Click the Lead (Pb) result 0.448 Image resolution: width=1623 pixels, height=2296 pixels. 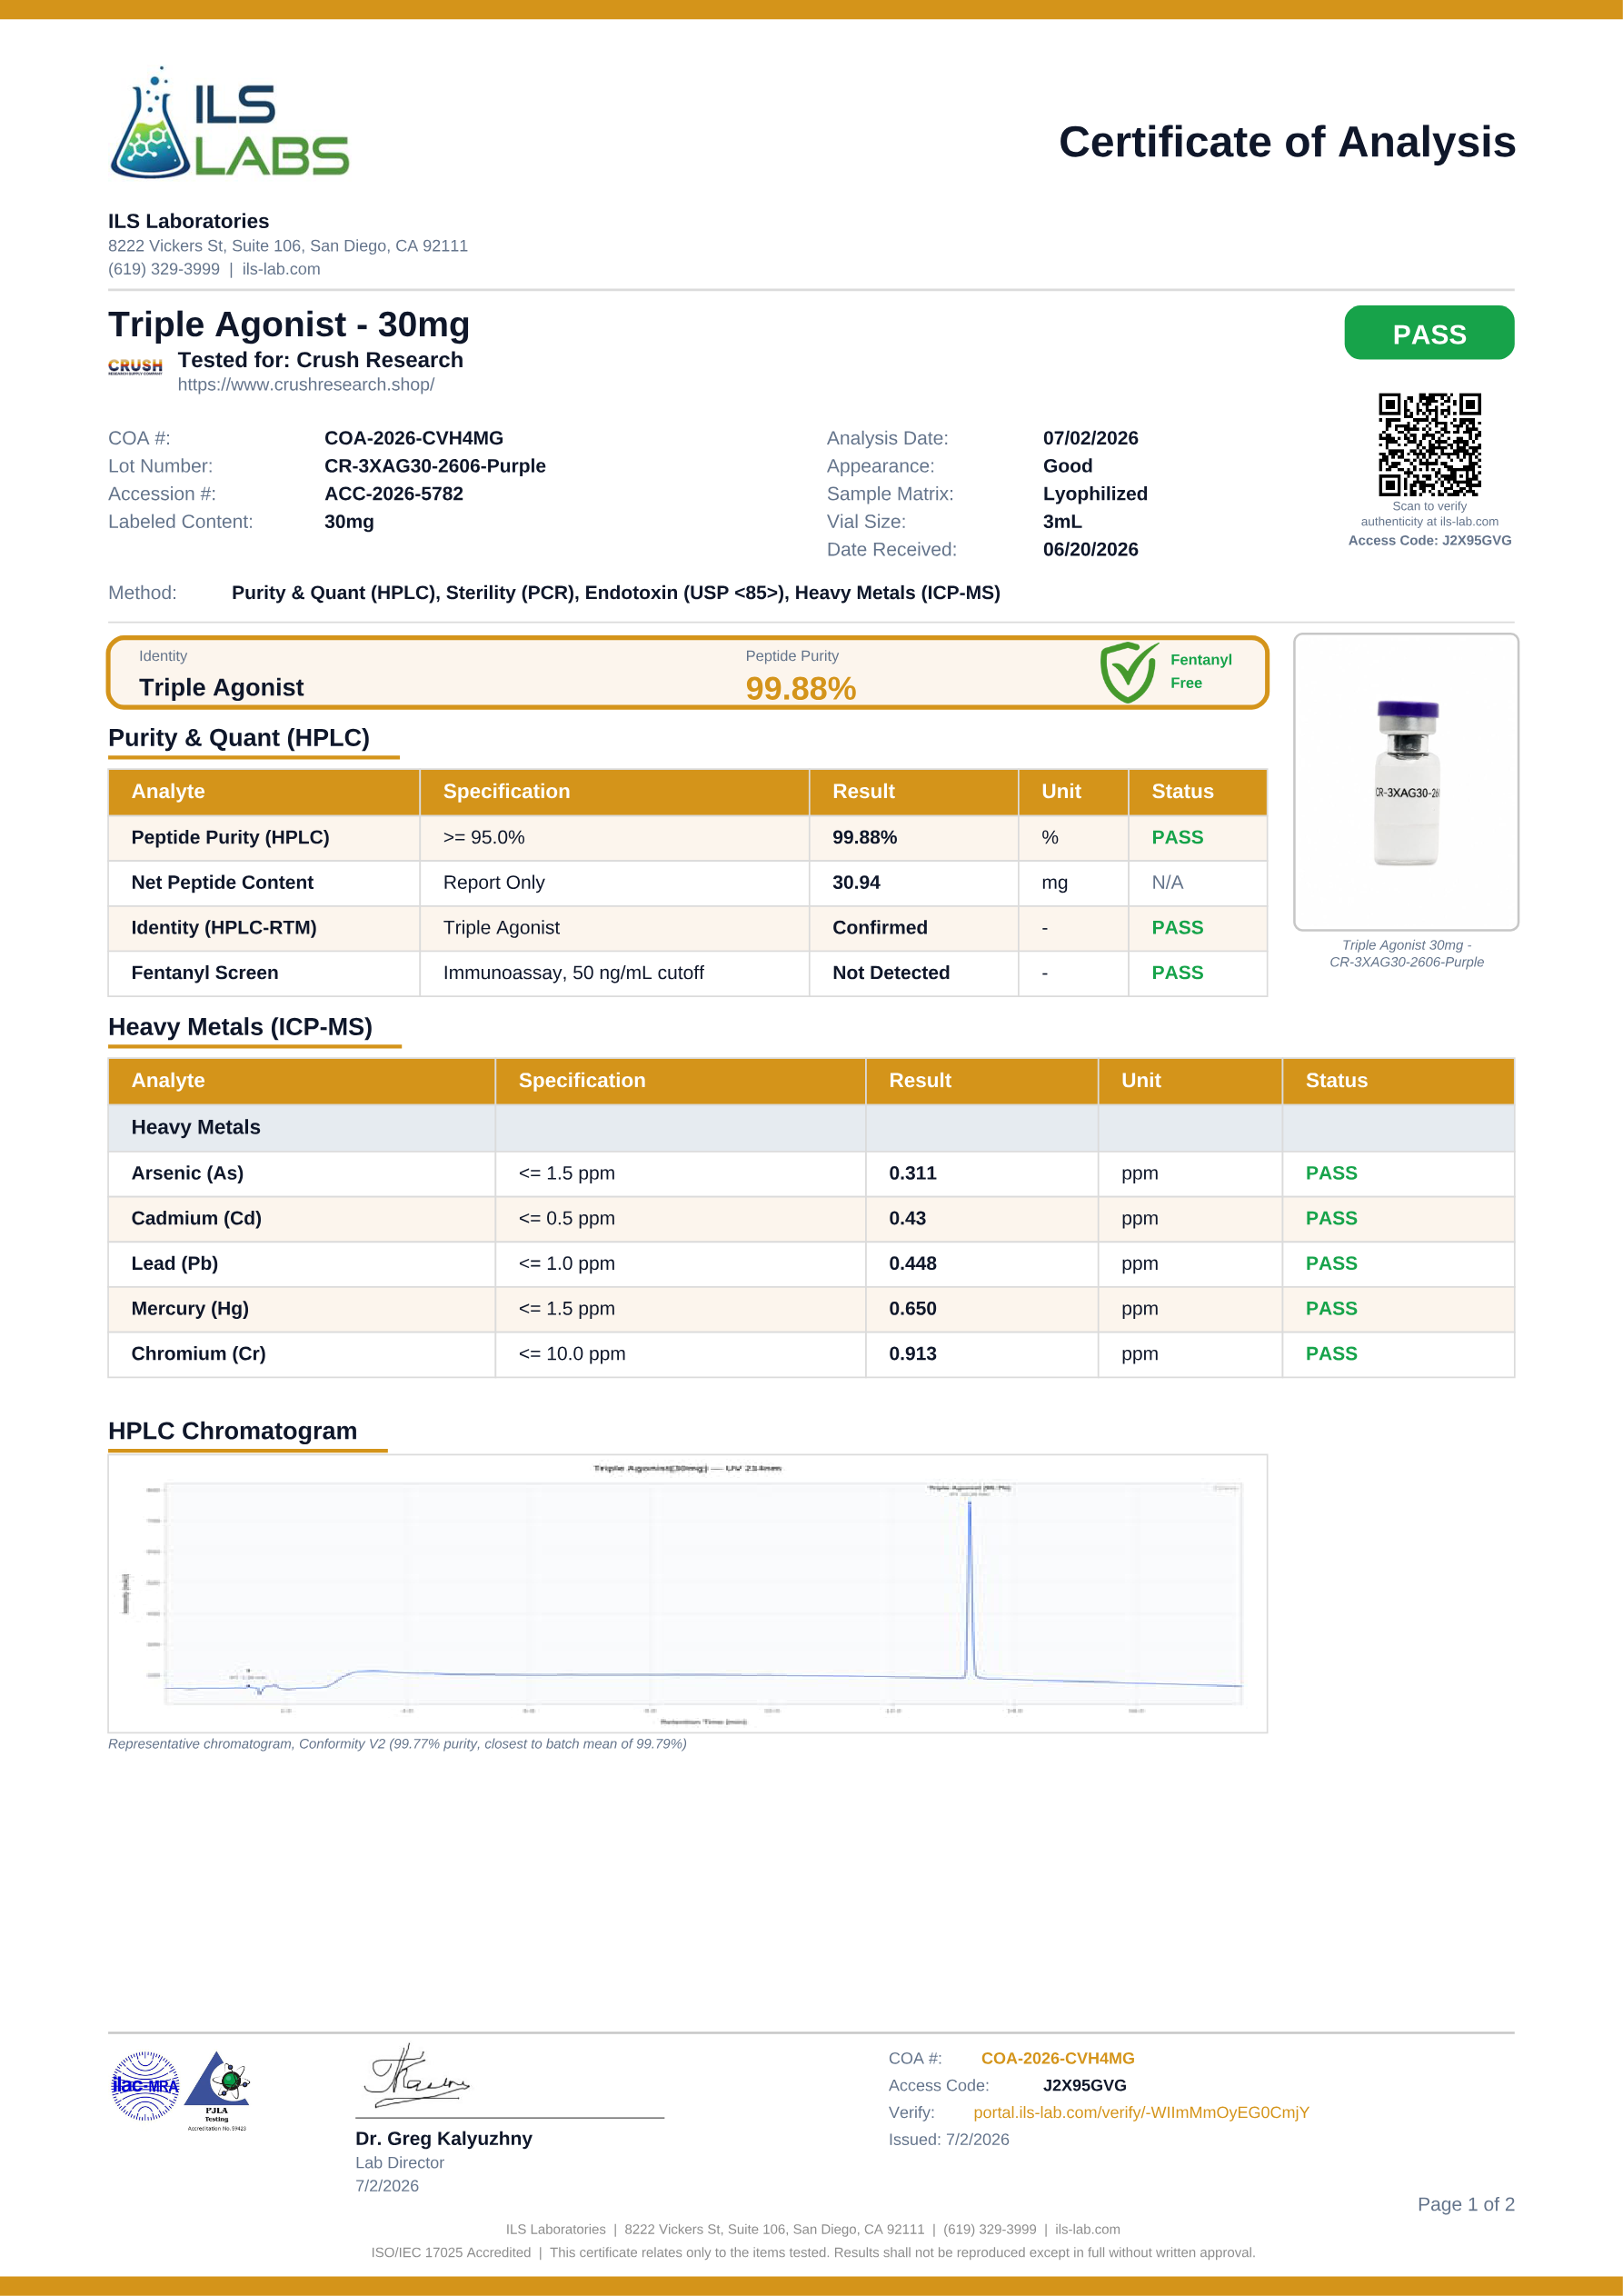[x=913, y=1263]
